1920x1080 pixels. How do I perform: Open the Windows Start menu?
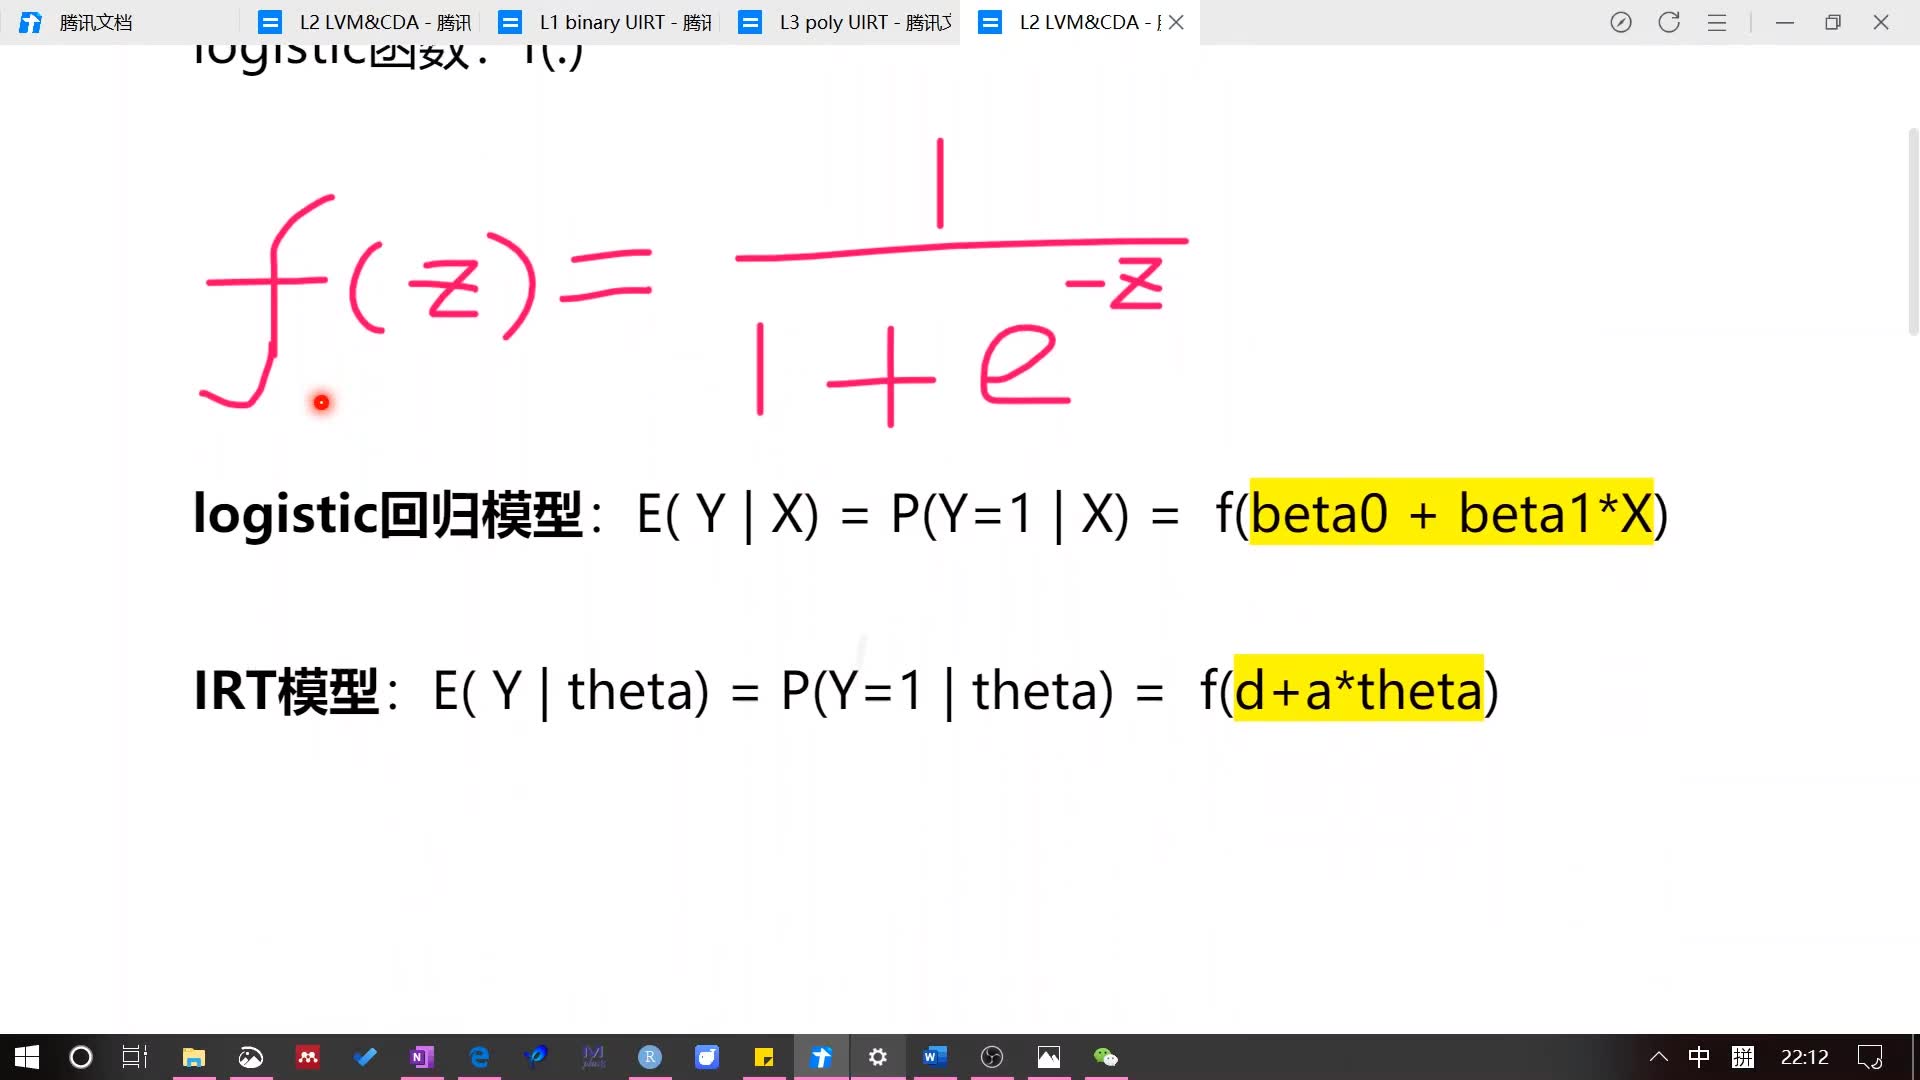pos(27,1057)
